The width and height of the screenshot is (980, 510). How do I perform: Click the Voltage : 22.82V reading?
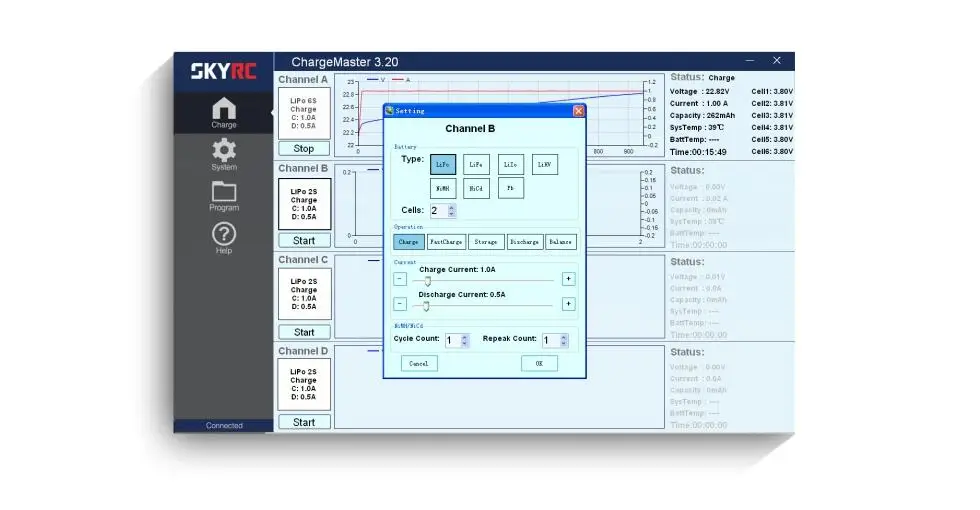point(699,91)
